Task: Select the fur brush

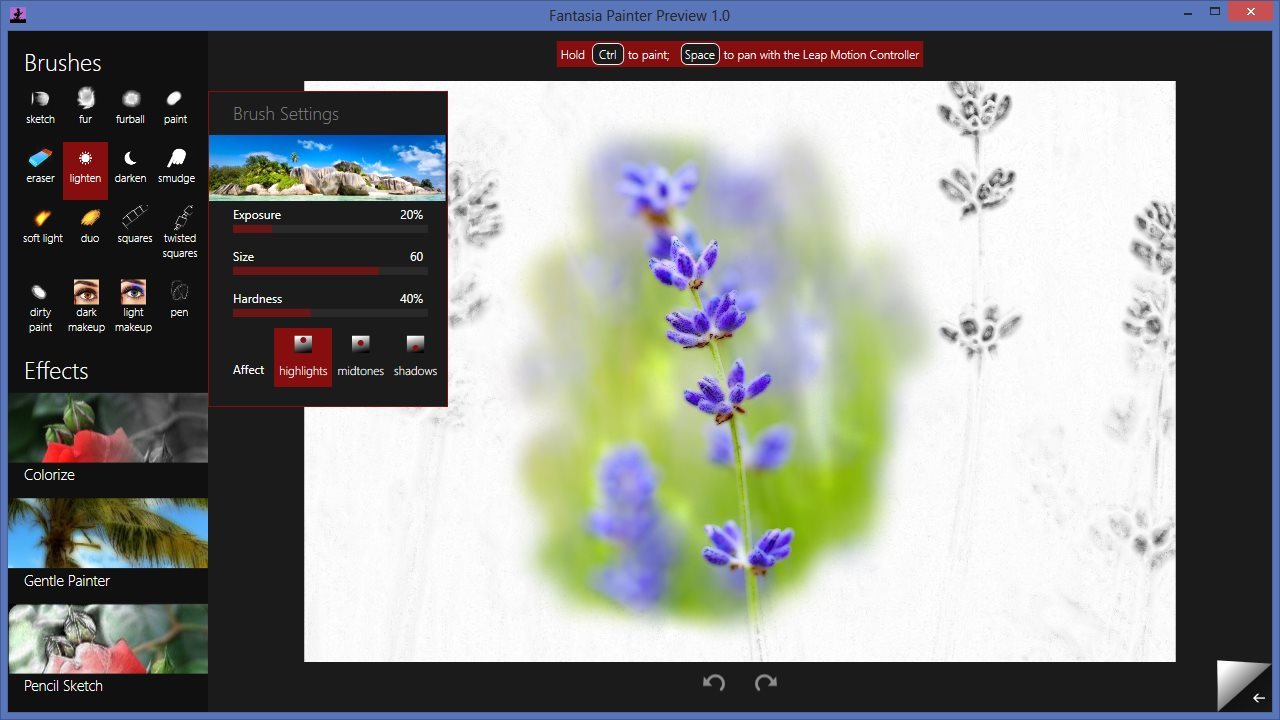Action: tap(85, 107)
